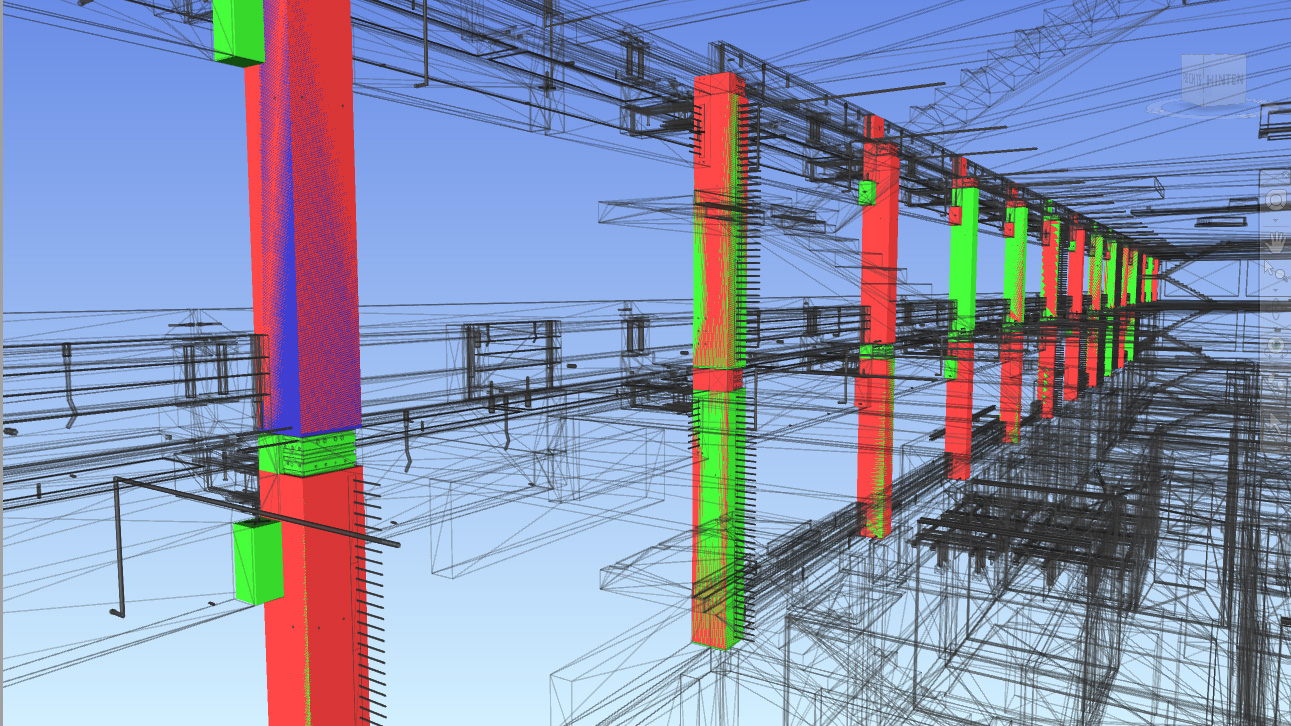Select the Orbit tool in navigation bar

click(1275, 309)
